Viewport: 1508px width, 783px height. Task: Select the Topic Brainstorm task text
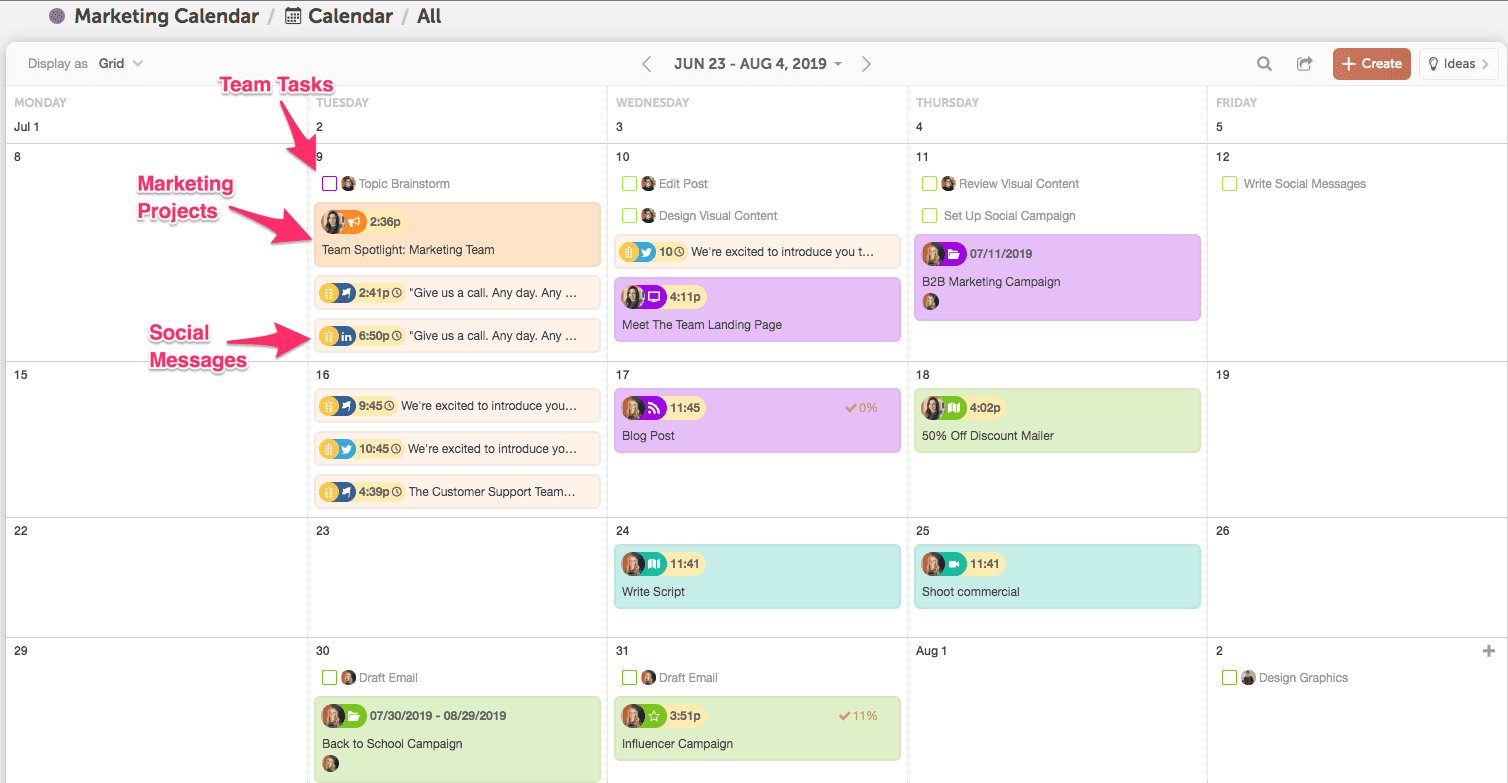click(x=404, y=184)
